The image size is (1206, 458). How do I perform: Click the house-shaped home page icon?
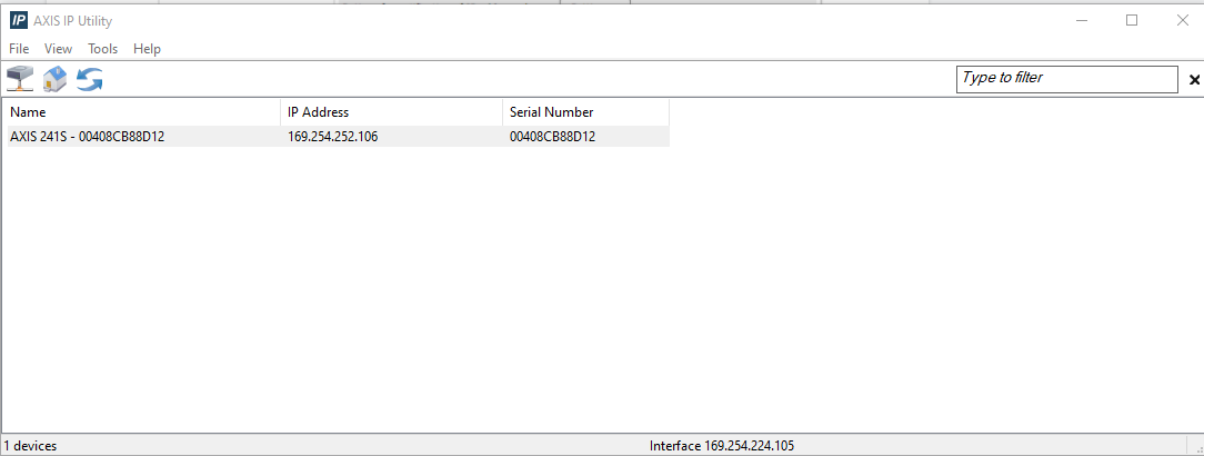(55, 79)
